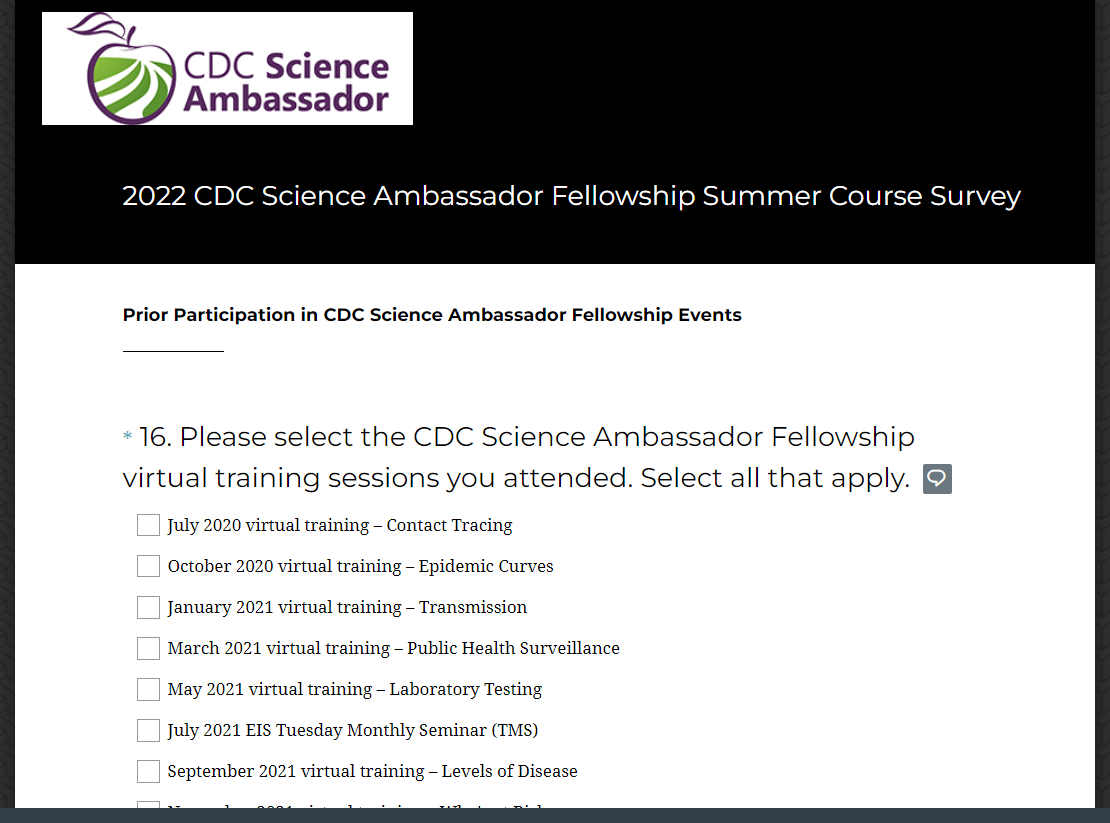Click the "Prior Participation" section heading
This screenshot has width=1110, height=823.
432,315
